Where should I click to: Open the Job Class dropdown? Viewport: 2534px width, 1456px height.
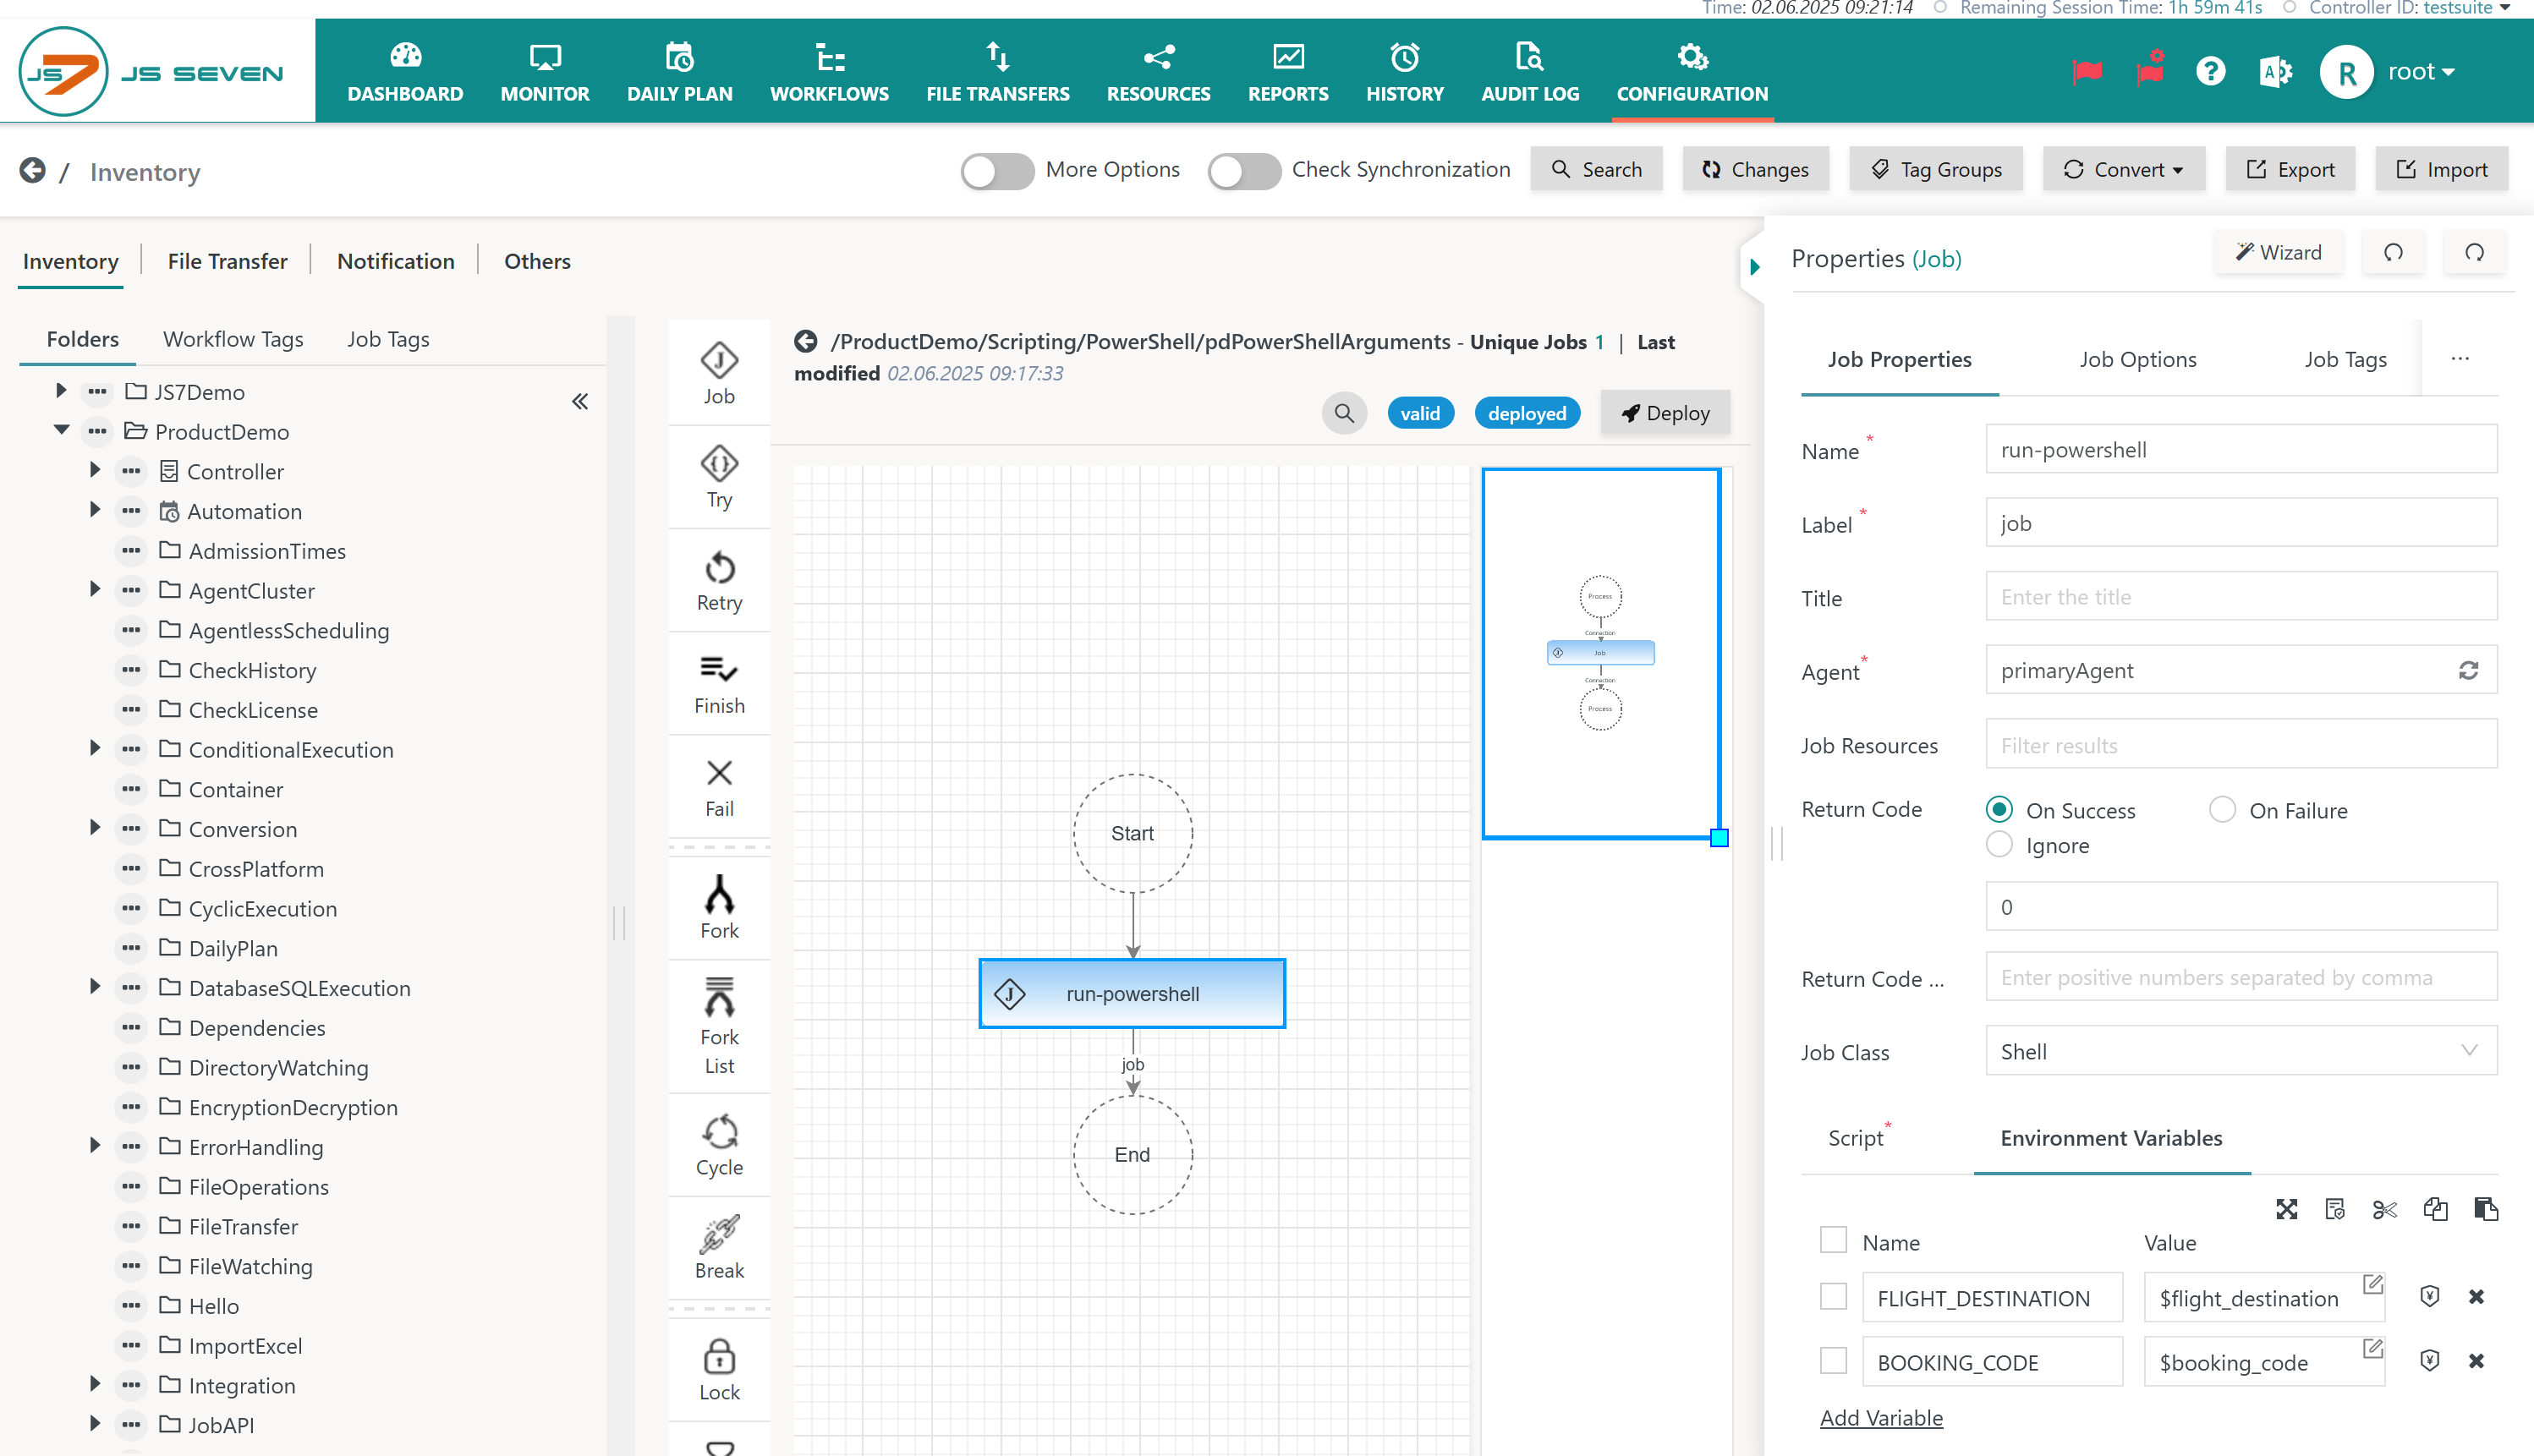point(2241,1051)
